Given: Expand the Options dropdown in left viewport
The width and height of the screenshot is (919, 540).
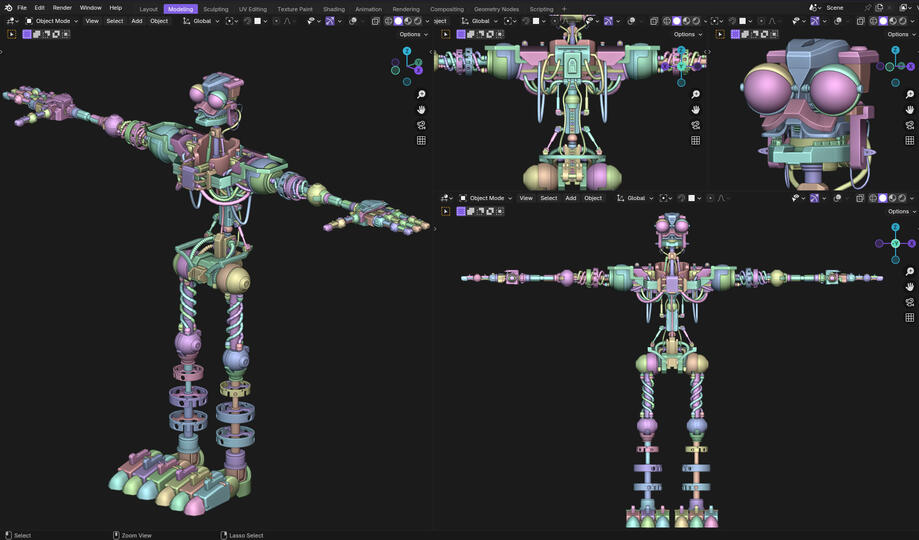Looking at the screenshot, I should point(413,34).
